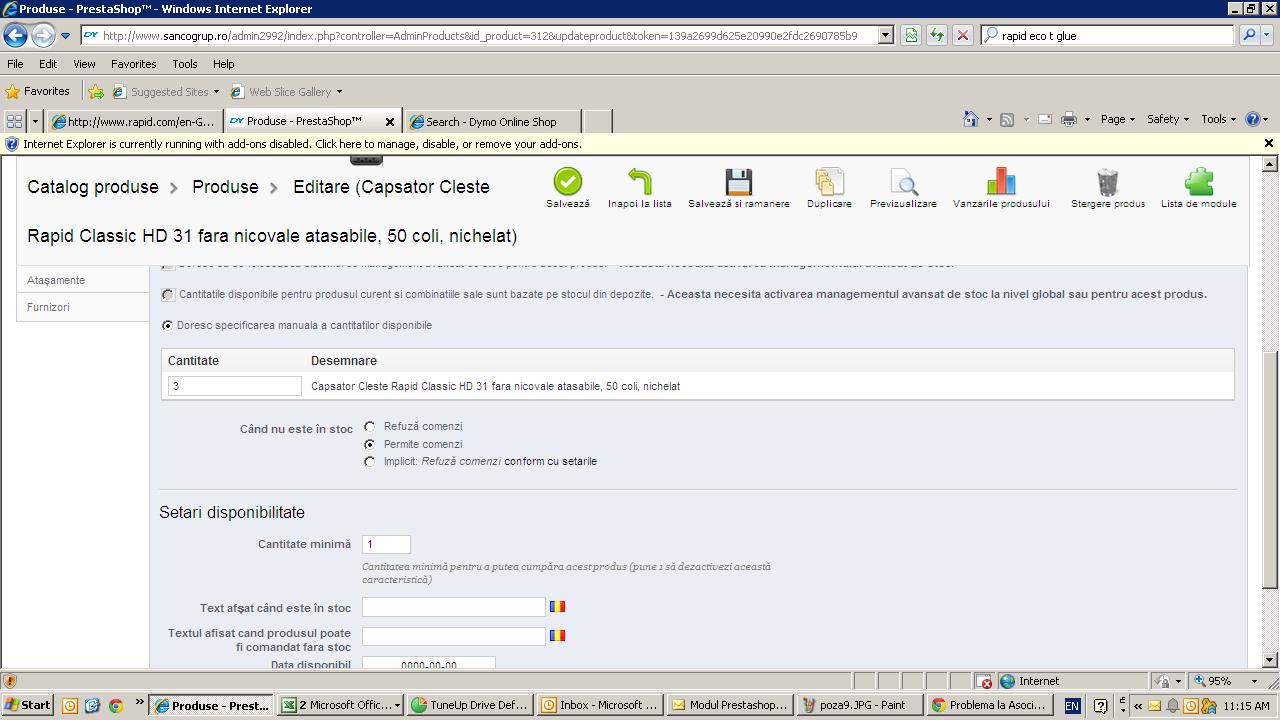Viewport: 1280px width, 720px height.
Task: Click the browser Back arrow button
Action: point(15,35)
